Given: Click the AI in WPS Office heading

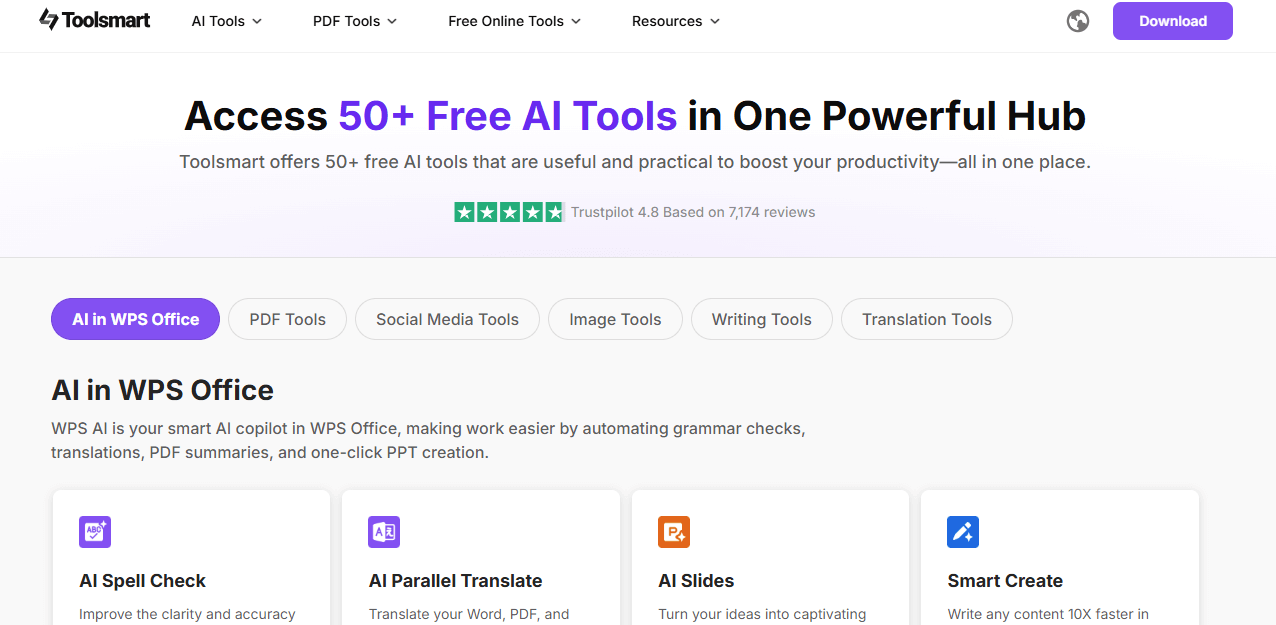Looking at the screenshot, I should click(162, 390).
